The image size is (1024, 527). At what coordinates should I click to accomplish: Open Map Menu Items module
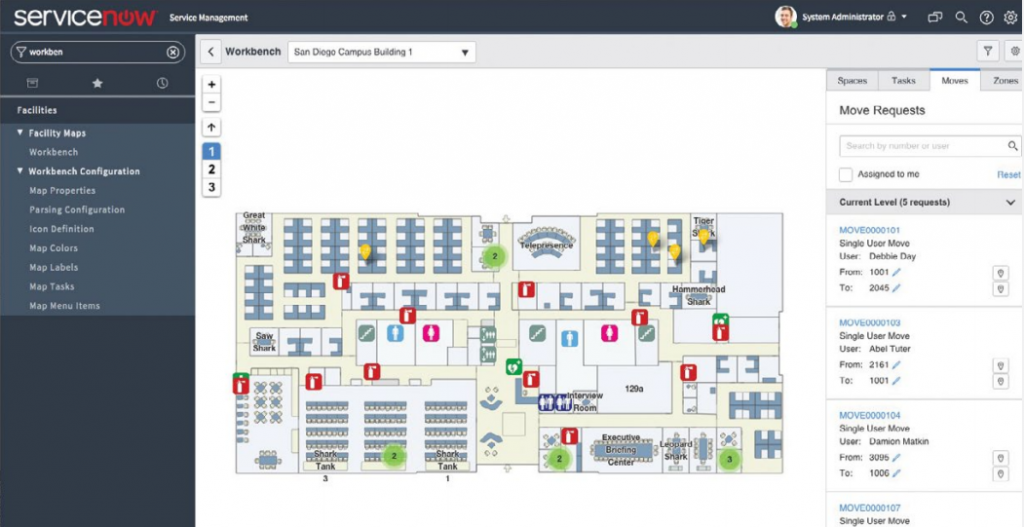click(64, 306)
